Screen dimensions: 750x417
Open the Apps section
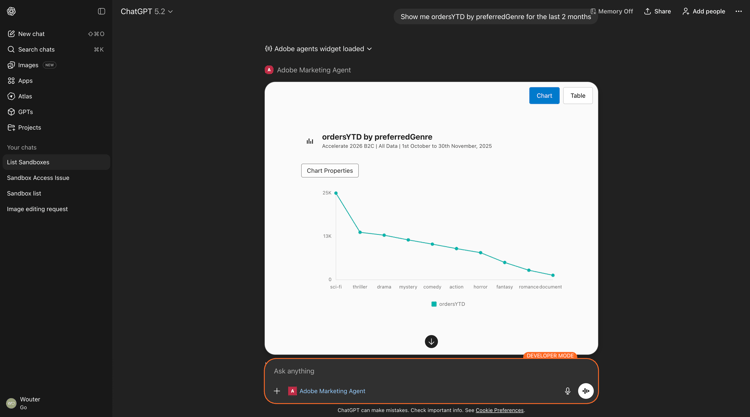tap(56, 81)
